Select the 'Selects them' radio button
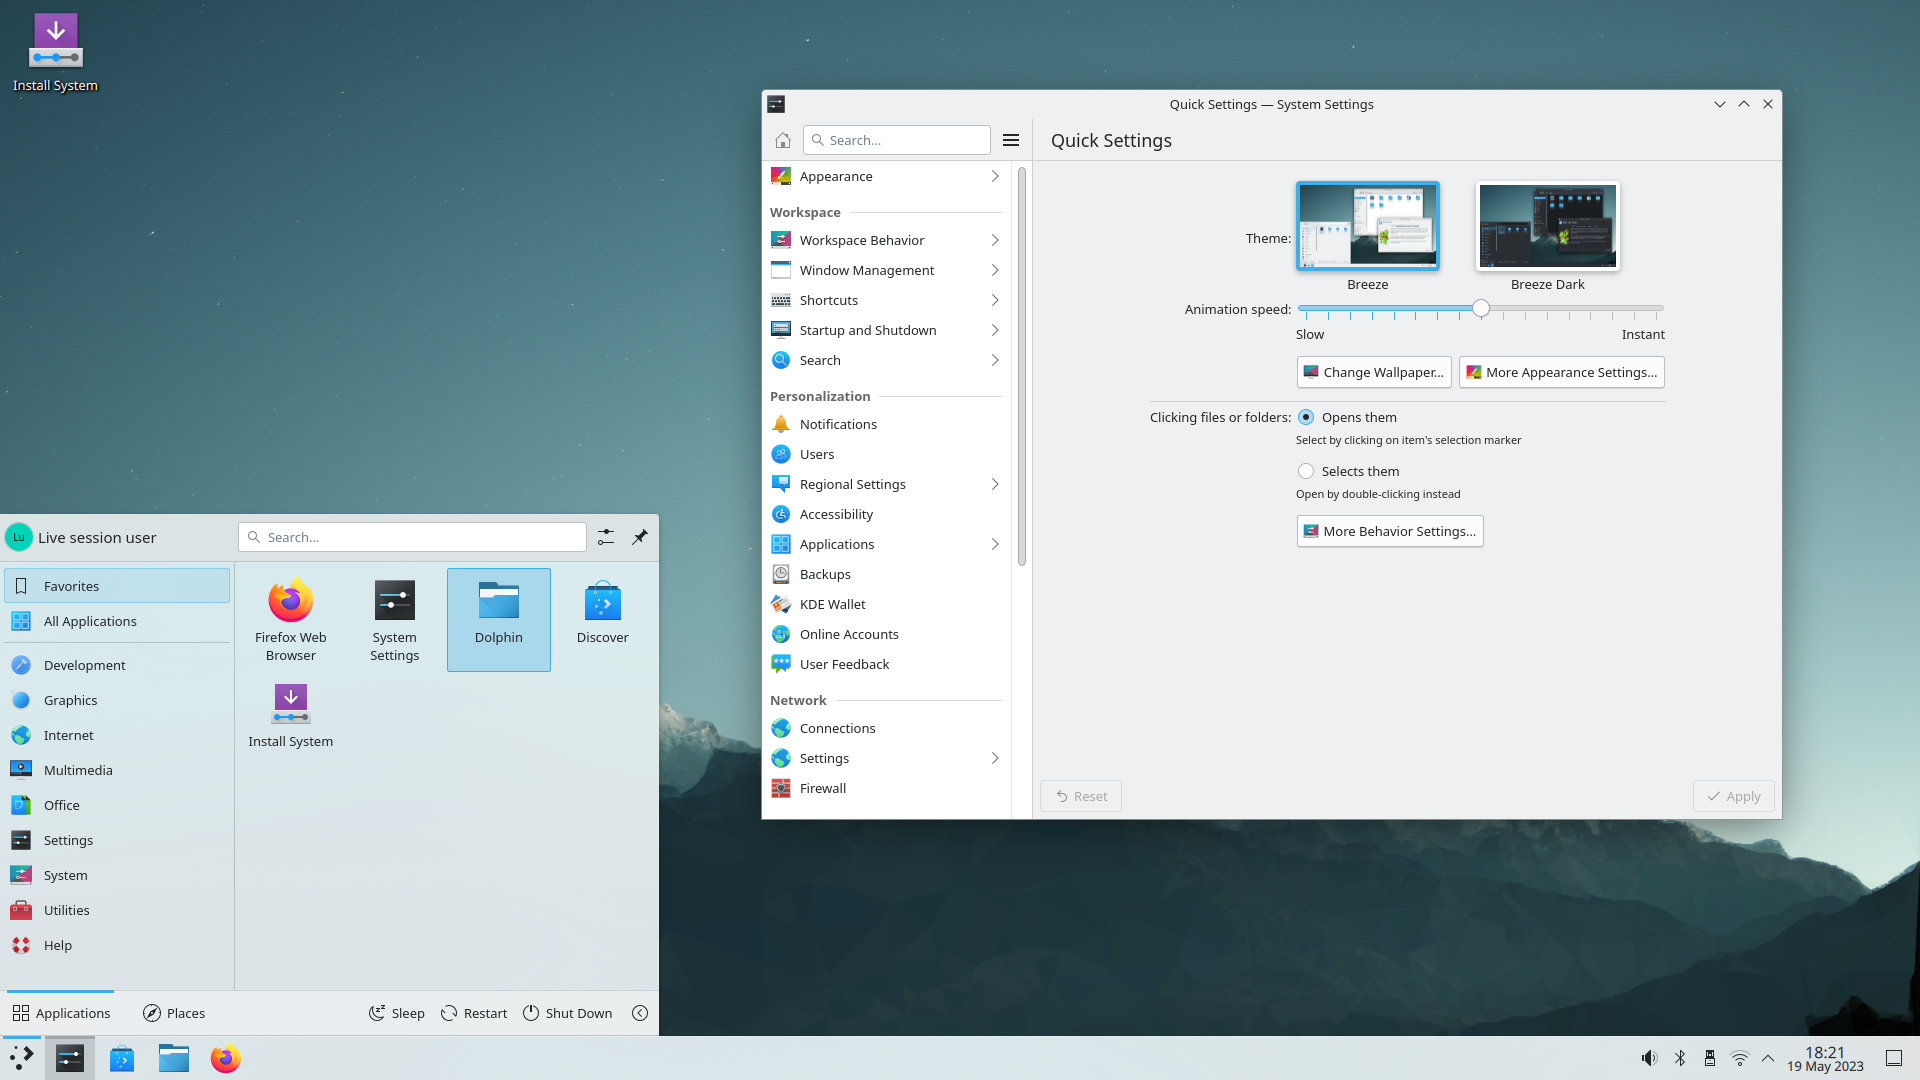The height and width of the screenshot is (1080, 1920). point(1306,471)
